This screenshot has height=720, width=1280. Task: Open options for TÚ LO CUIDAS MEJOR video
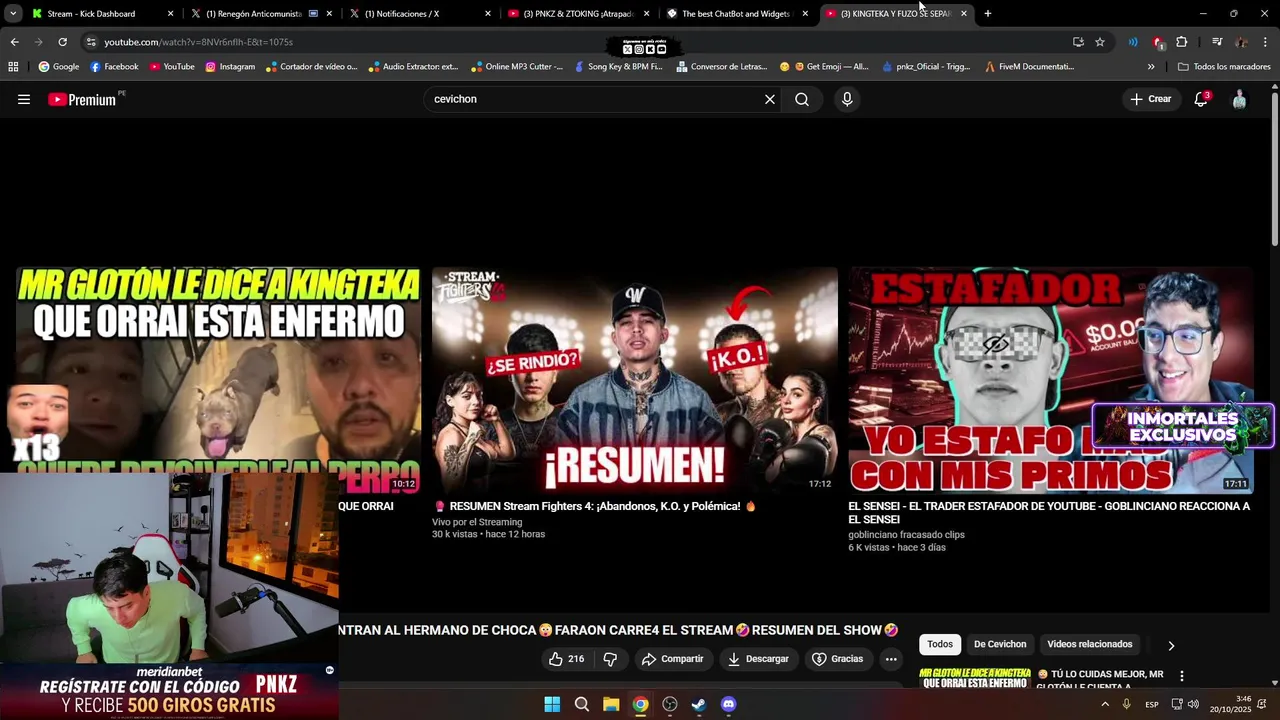click(x=1182, y=676)
